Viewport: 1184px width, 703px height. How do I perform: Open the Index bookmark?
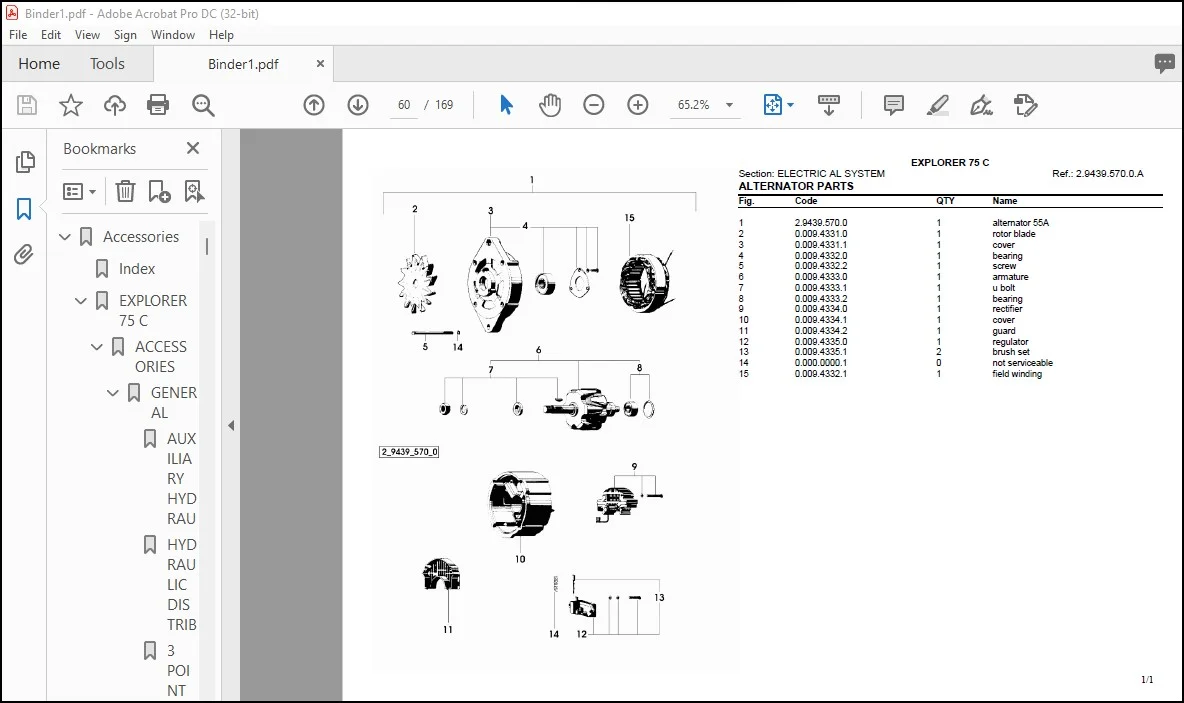[137, 269]
